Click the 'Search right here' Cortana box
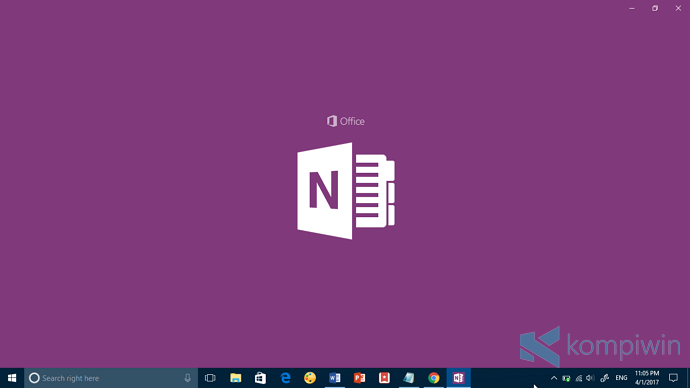Screen dimensions: 690x388 111,378
